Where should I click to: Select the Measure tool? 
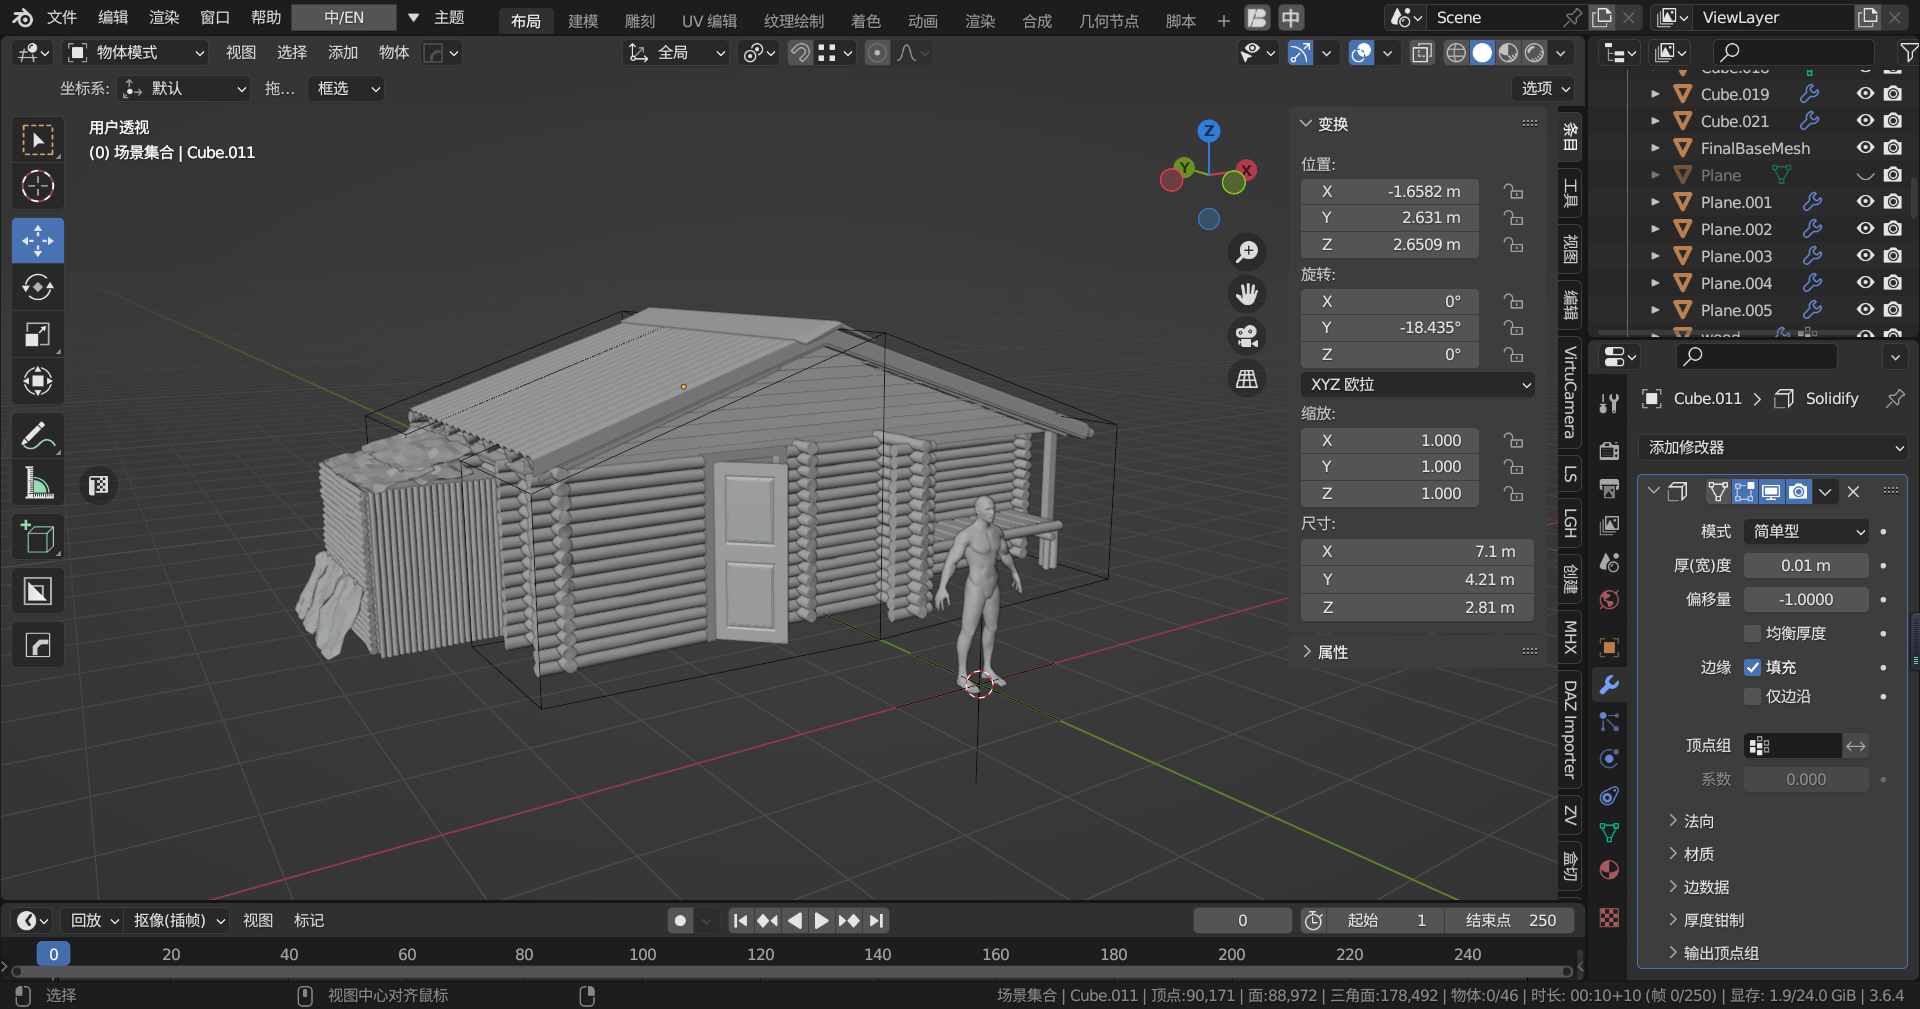(38, 484)
